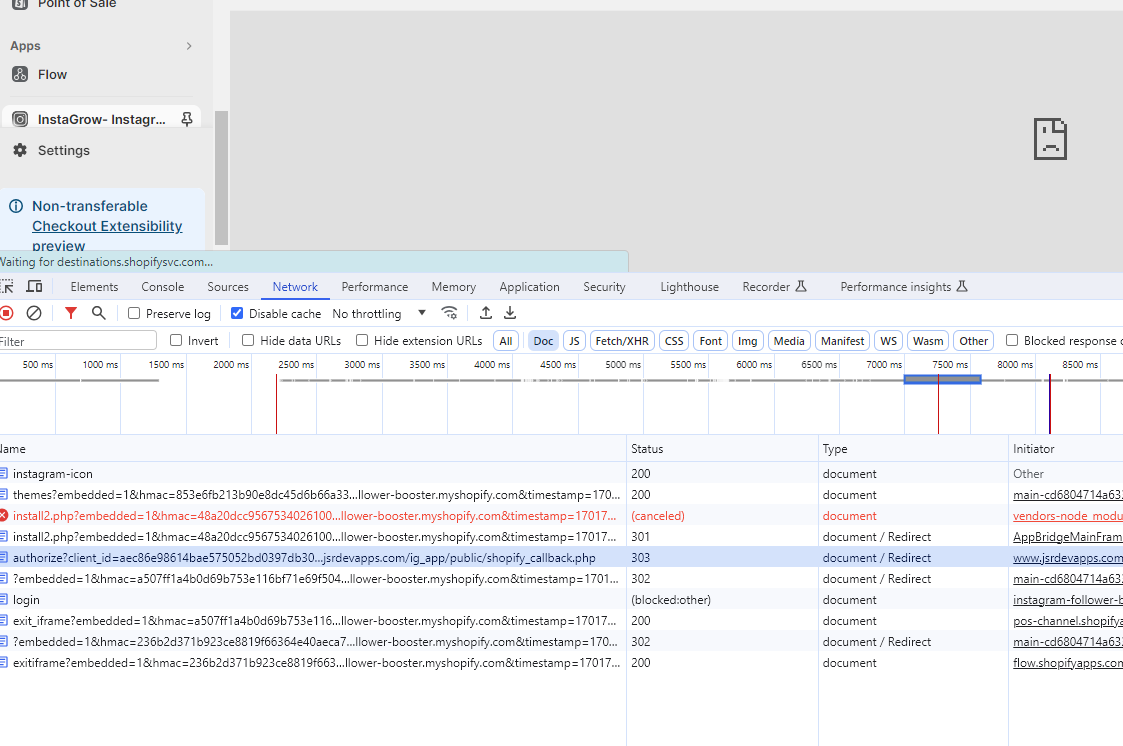1123x746 pixels.
Task: Filter requests by All types
Action: [506, 341]
